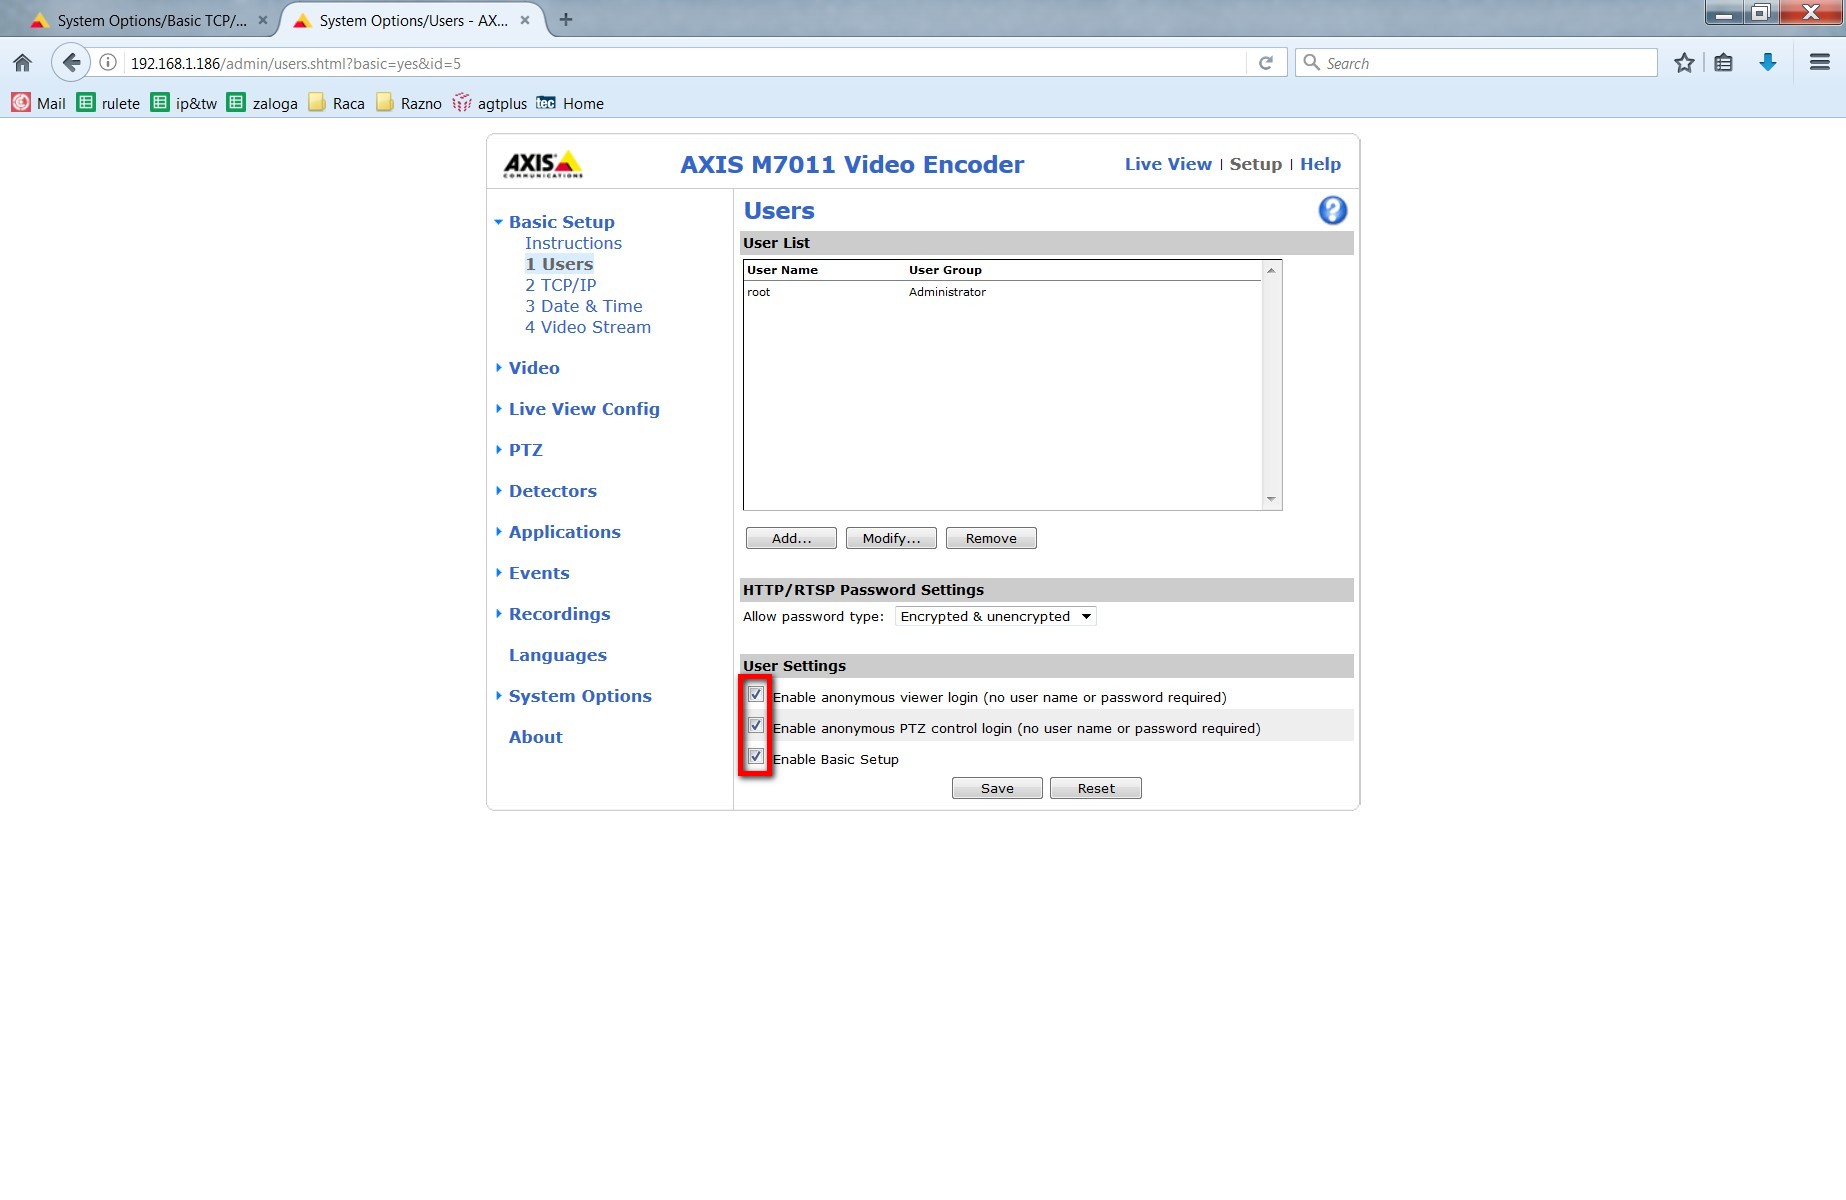Open the Users help question-mark icon
This screenshot has width=1846, height=1200.
click(1332, 210)
